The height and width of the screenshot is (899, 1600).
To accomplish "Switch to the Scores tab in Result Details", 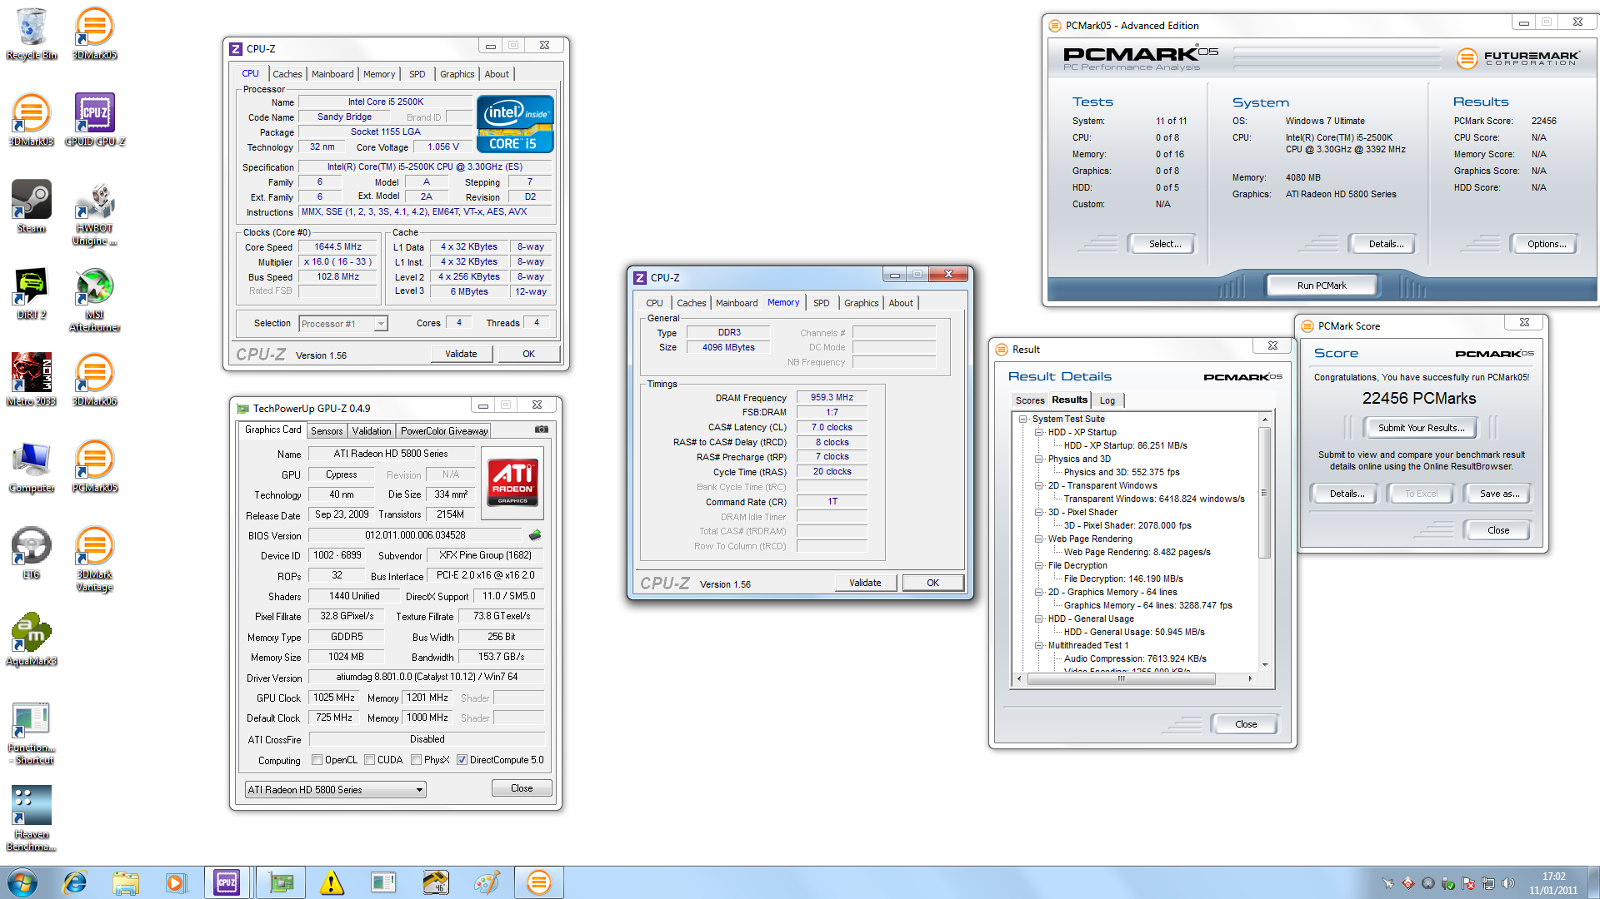I will click(x=1030, y=401).
